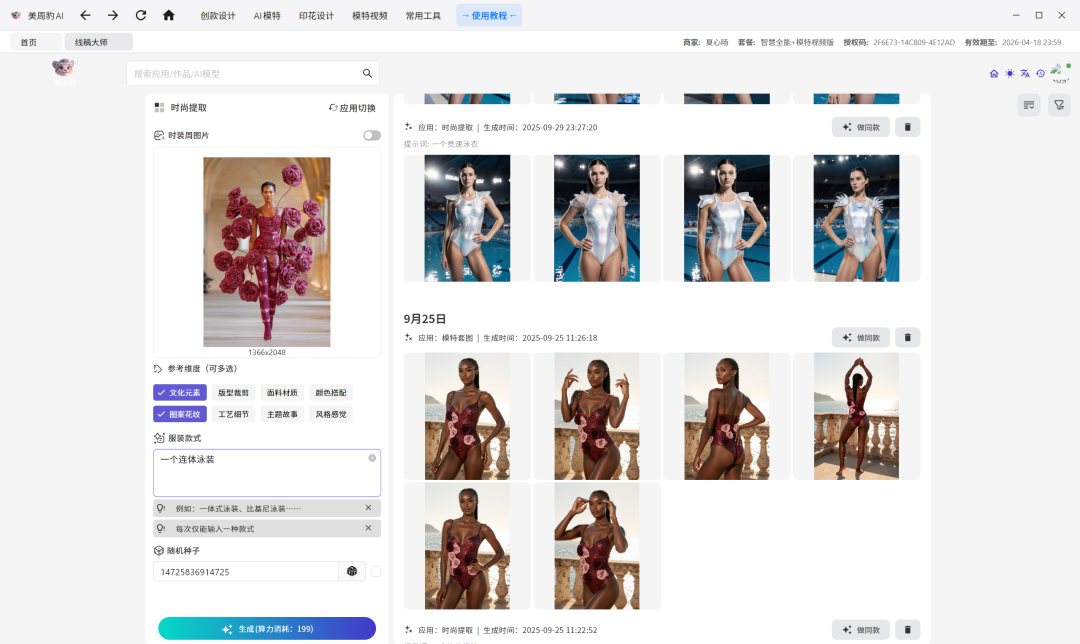Open the AI模特 menu item

[x=268, y=15]
